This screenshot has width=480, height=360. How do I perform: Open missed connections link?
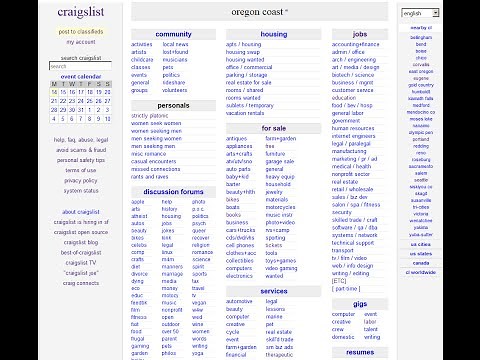click(x=156, y=169)
